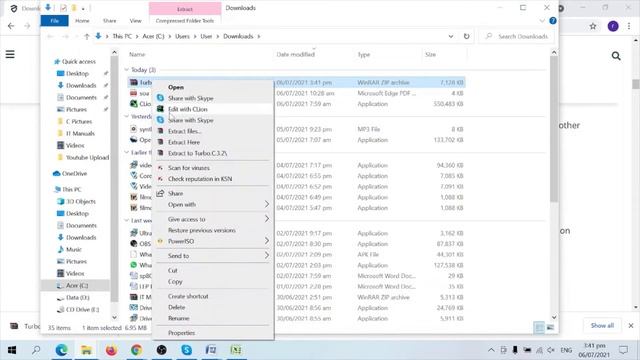The width and height of the screenshot is (640, 360).
Task: Click the Explorer help question-mark icon
Action: coord(553,20)
